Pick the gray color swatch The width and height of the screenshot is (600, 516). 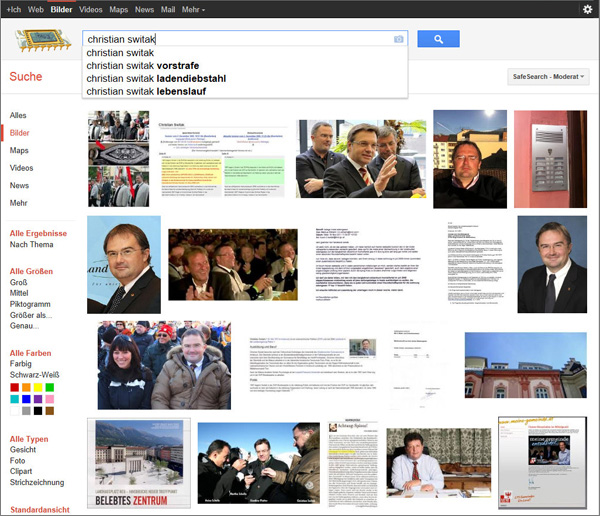pos(26,411)
